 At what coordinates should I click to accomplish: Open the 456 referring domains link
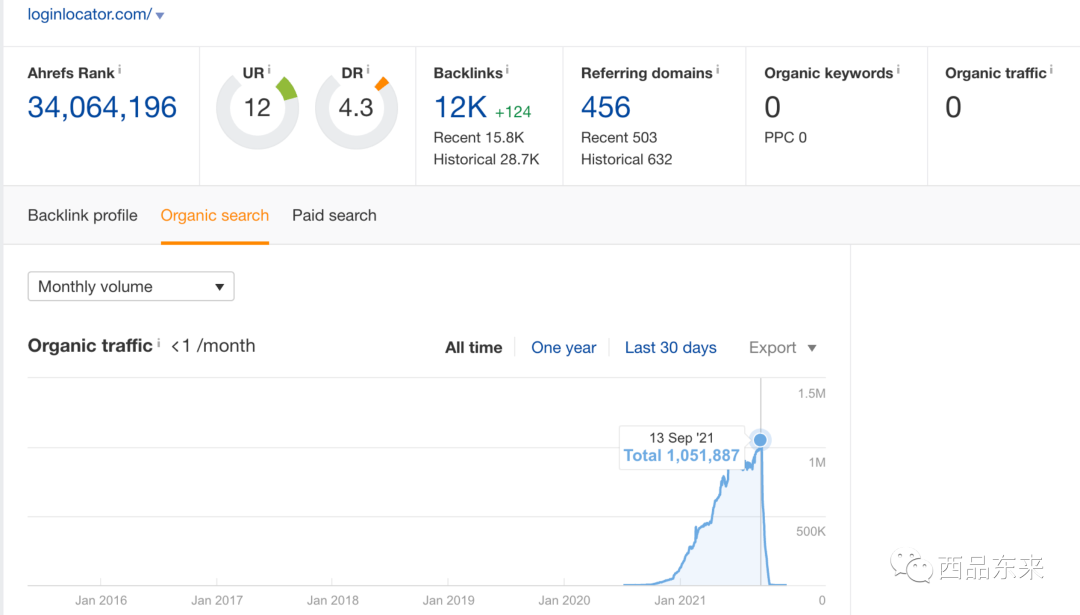pos(605,107)
